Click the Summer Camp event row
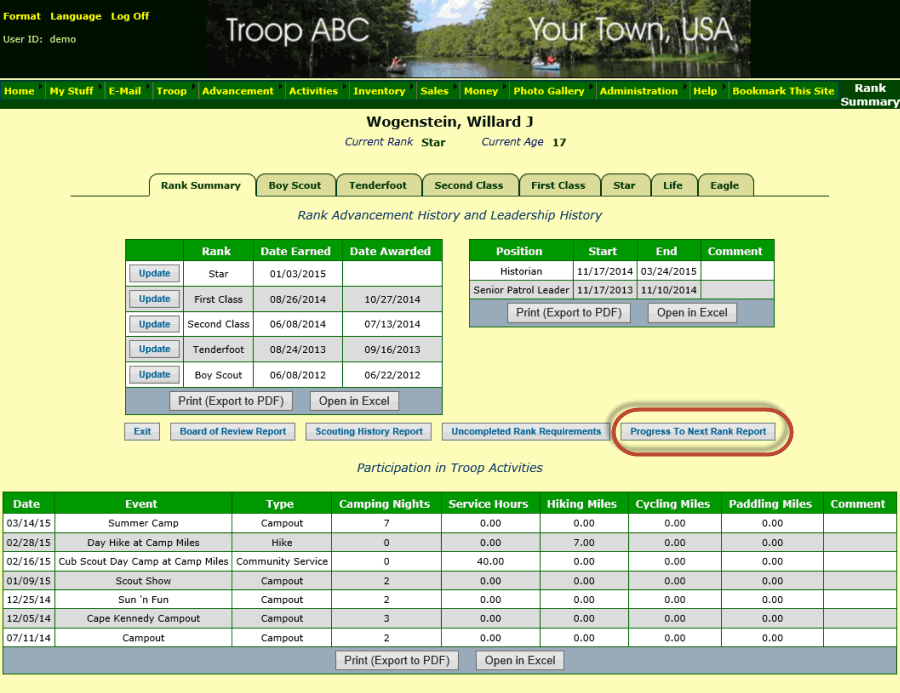The width and height of the screenshot is (900, 693). [x=449, y=523]
